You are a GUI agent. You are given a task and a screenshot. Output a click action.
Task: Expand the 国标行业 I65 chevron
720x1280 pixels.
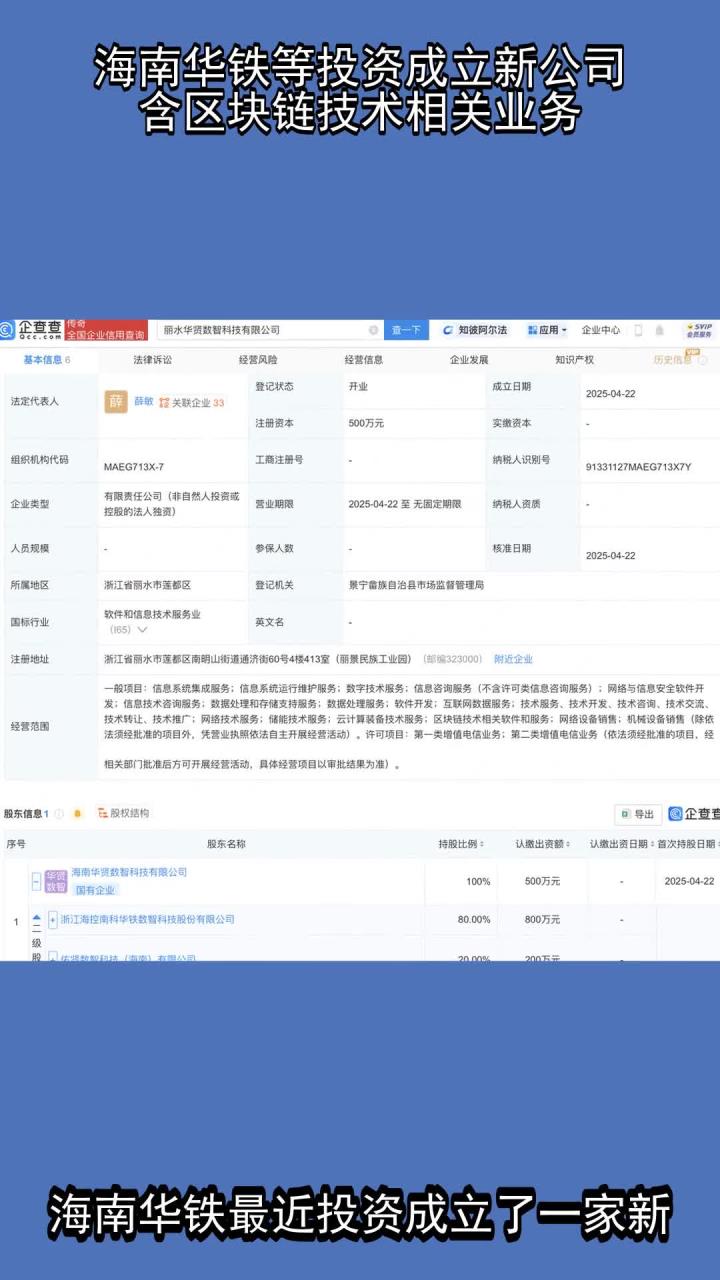coord(142,630)
